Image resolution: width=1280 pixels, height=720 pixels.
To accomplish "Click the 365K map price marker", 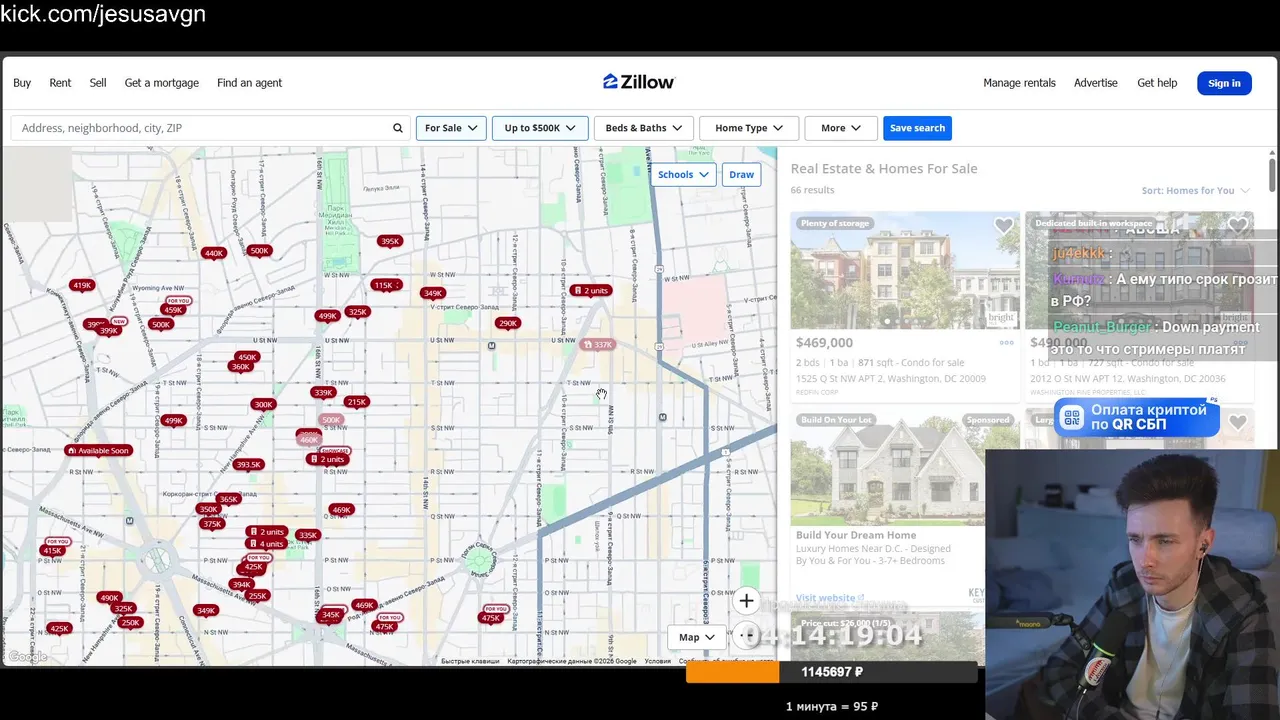I will pos(229,499).
